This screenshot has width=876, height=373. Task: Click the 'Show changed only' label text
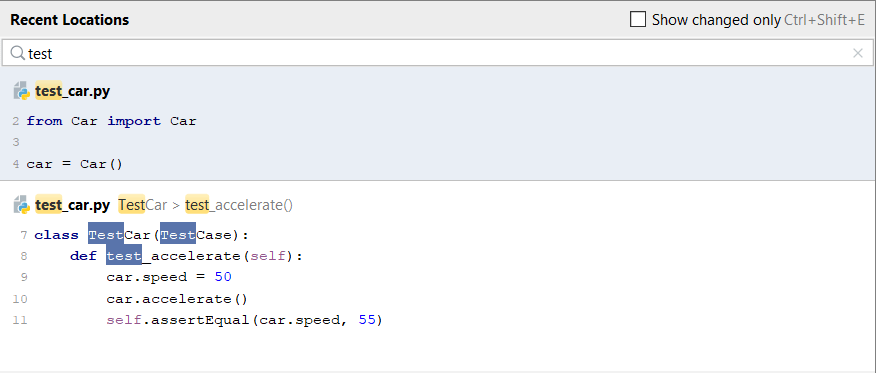tap(716, 20)
